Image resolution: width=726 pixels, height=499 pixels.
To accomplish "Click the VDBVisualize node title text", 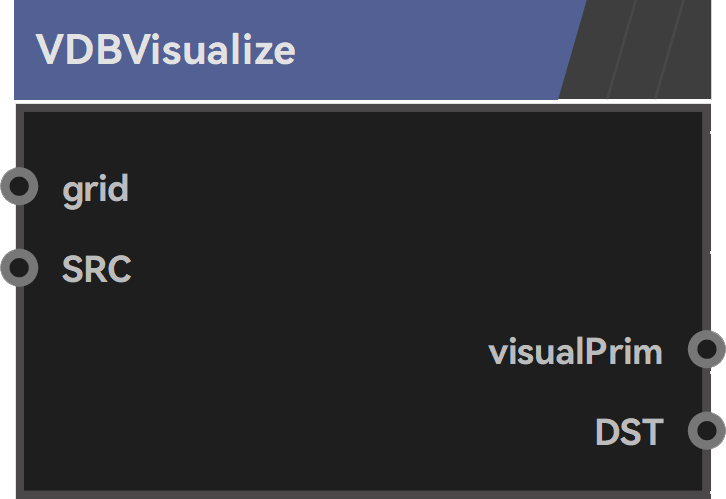I will 165,50.
